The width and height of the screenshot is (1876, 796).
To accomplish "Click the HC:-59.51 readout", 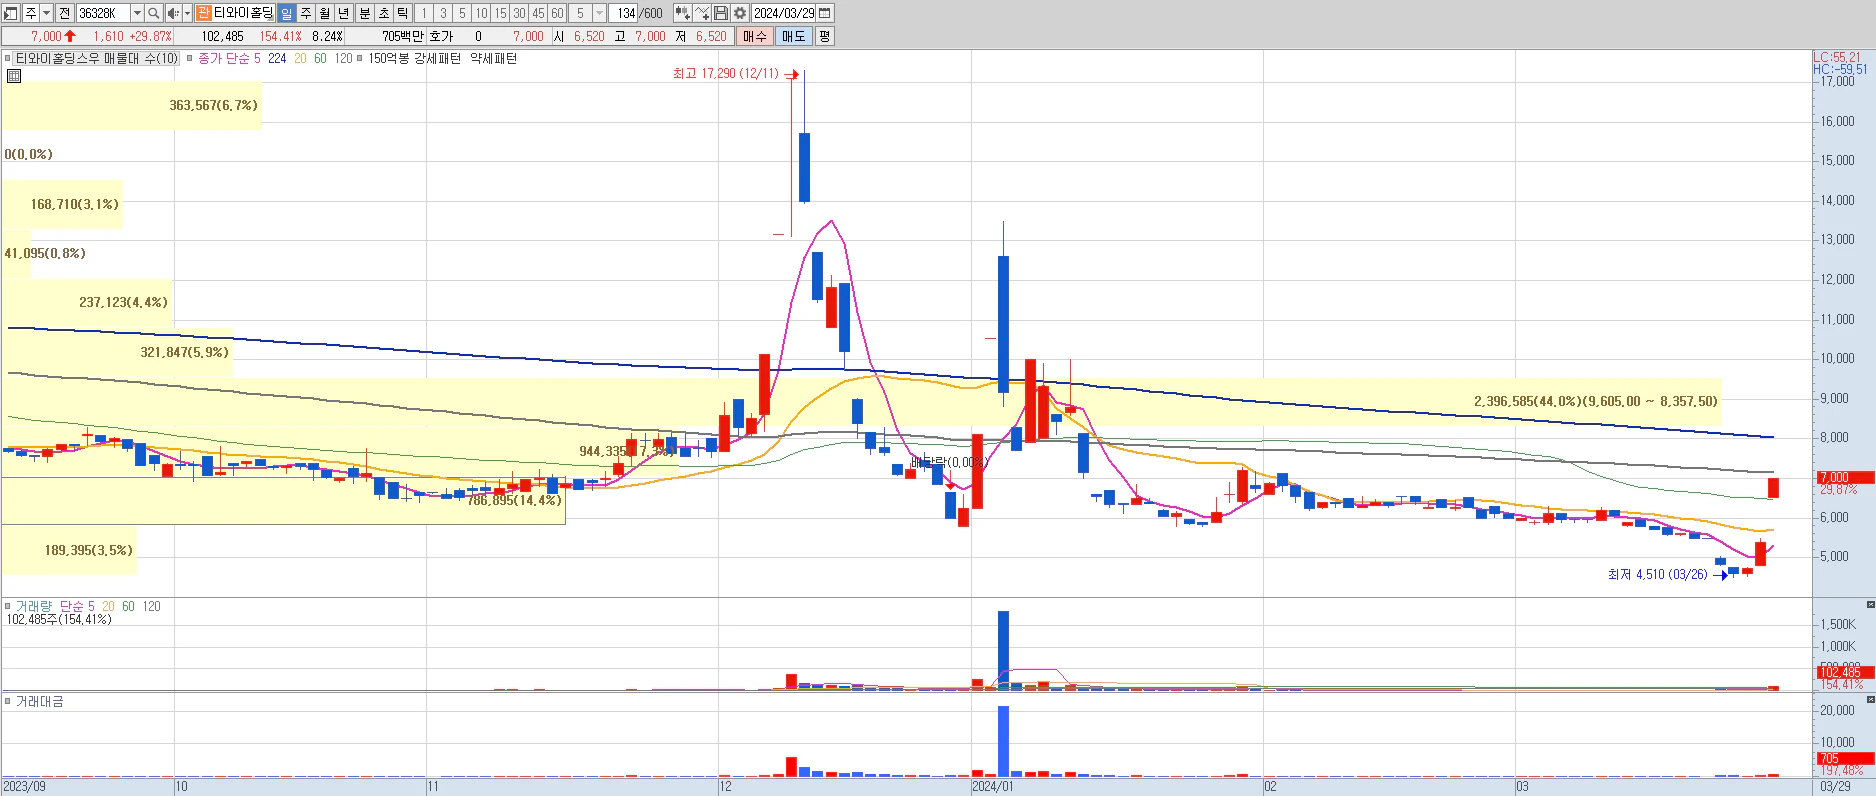I will (1840, 70).
